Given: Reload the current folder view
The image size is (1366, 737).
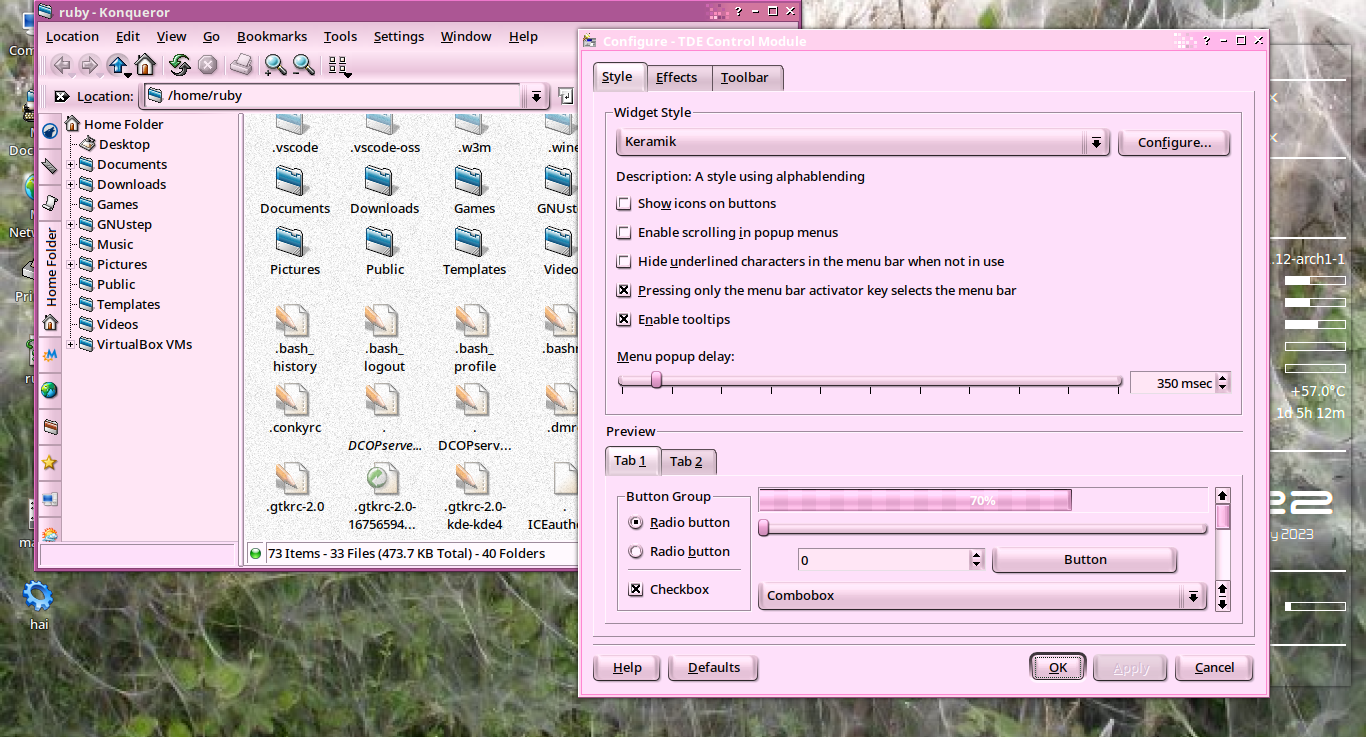Looking at the screenshot, I should click(180, 66).
